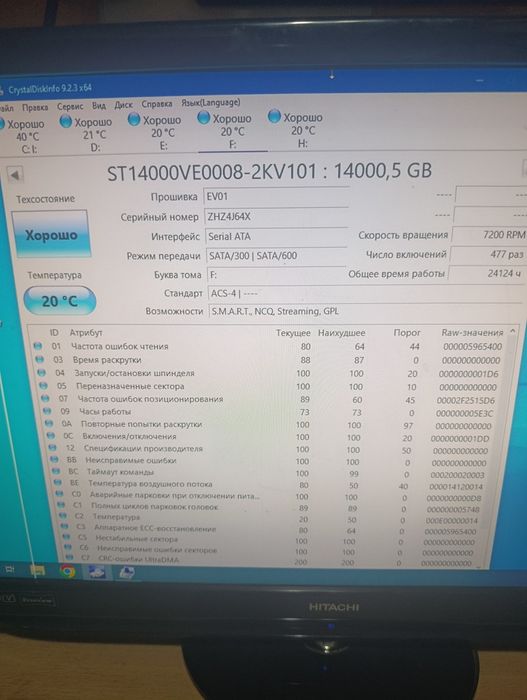Go to previous disk with left arrow button
Screen dimensions: 527x700
15,175
